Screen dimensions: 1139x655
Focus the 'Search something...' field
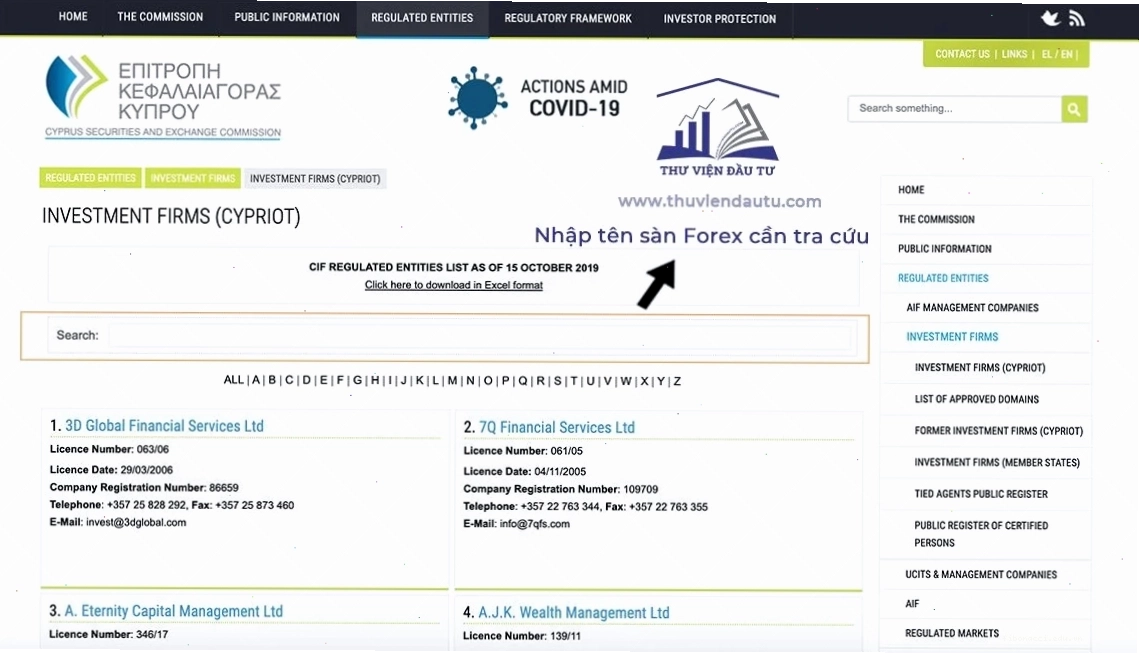954,109
